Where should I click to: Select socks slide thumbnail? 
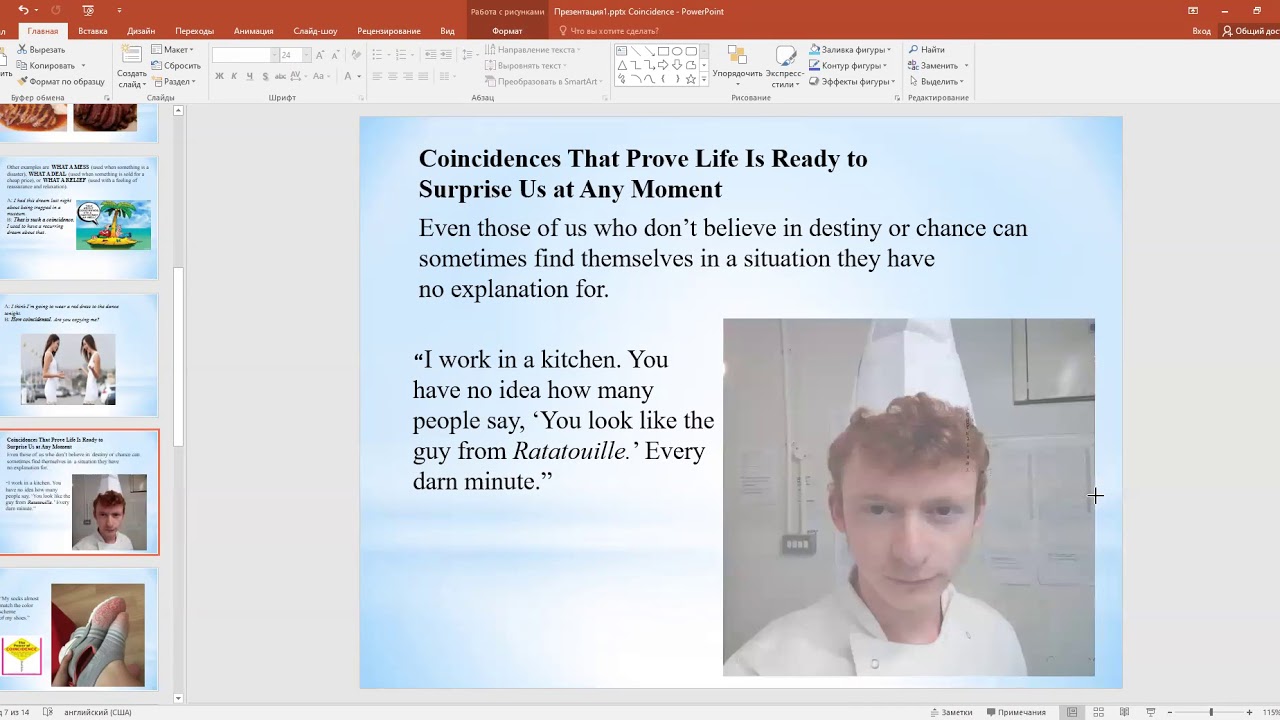pyautogui.click(x=79, y=630)
